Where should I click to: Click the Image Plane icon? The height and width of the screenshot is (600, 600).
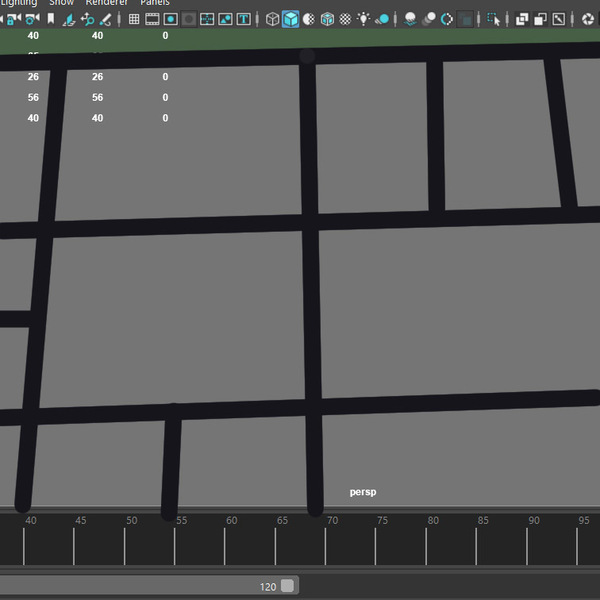(x=69, y=19)
